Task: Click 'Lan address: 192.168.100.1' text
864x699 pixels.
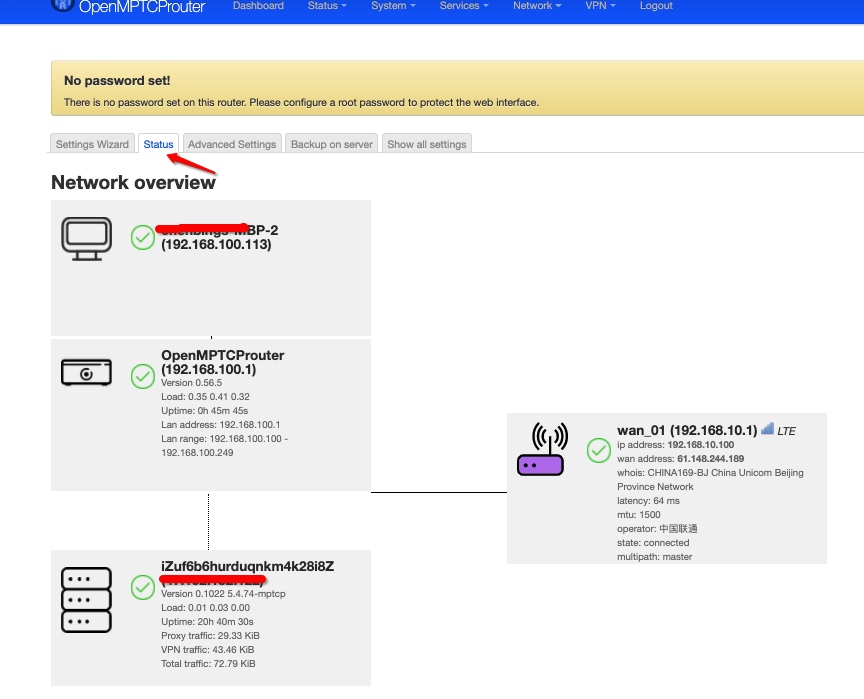Action: click(220, 425)
